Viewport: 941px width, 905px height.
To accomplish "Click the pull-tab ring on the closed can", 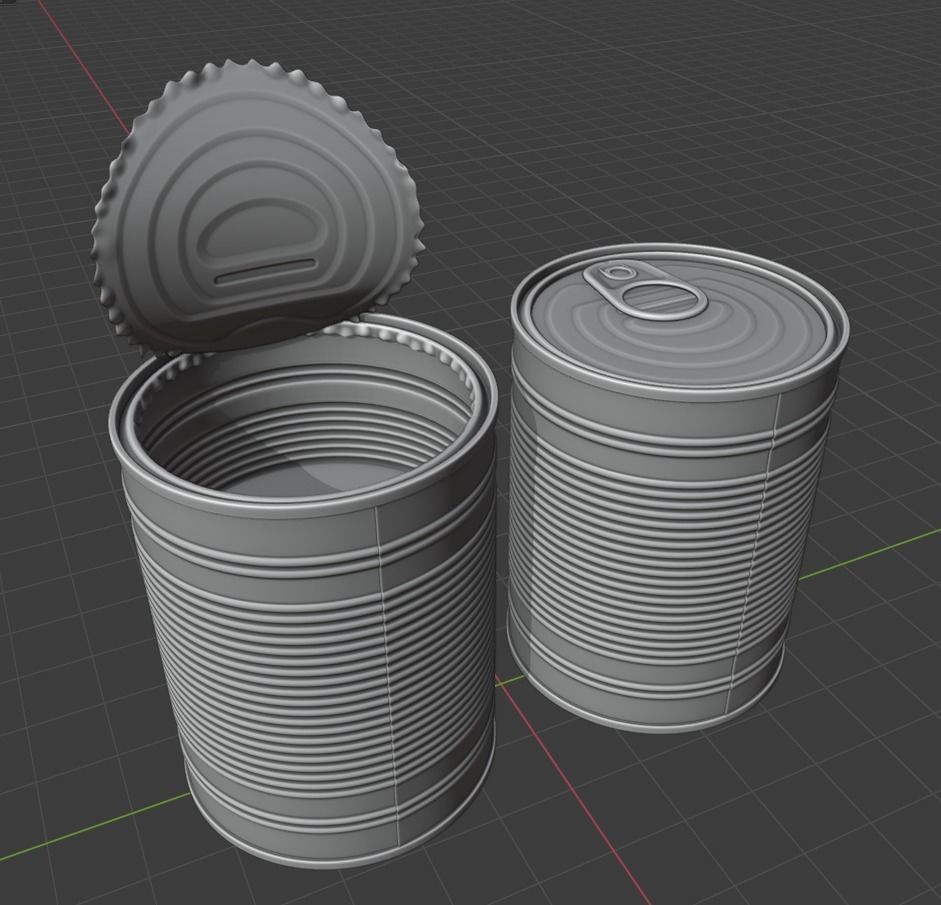I will pyautogui.click(x=647, y=289).
